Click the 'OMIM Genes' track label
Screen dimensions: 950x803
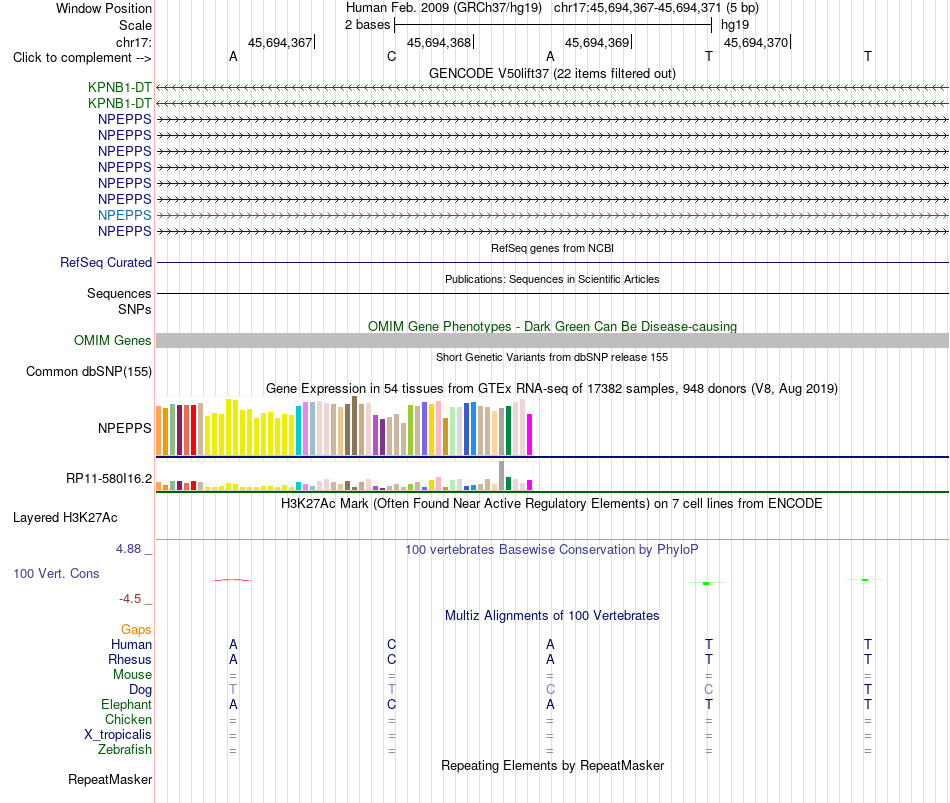pyautogui.click(x=112, y=341)
